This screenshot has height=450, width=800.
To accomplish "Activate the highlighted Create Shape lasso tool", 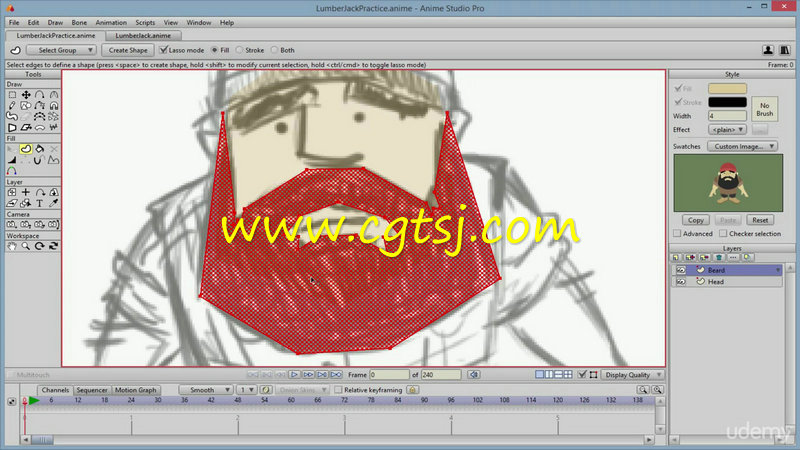I will click(x=26, y=149).
